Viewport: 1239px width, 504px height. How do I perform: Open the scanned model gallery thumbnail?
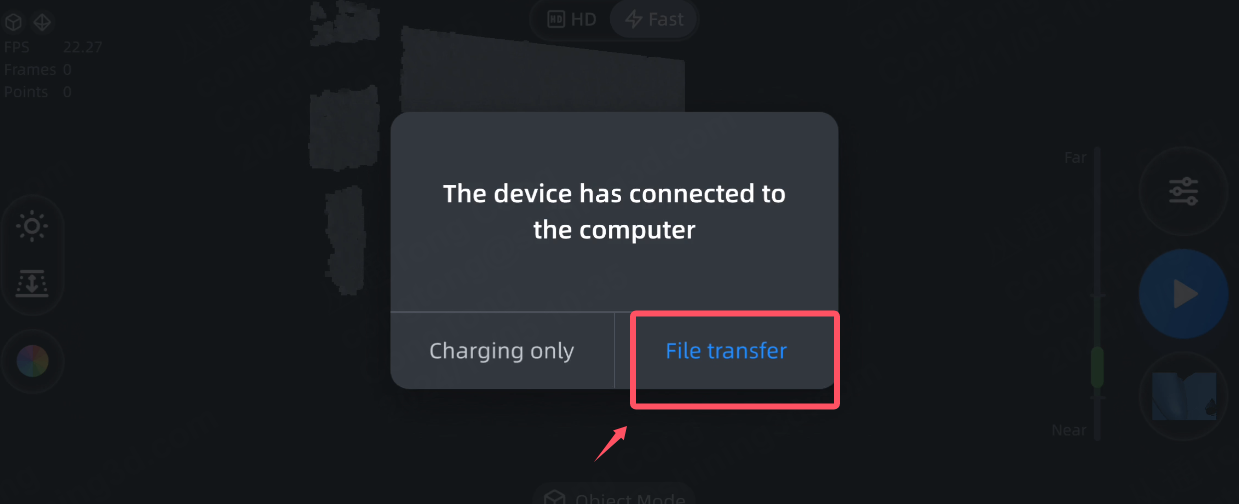(x=1184, y=397)
